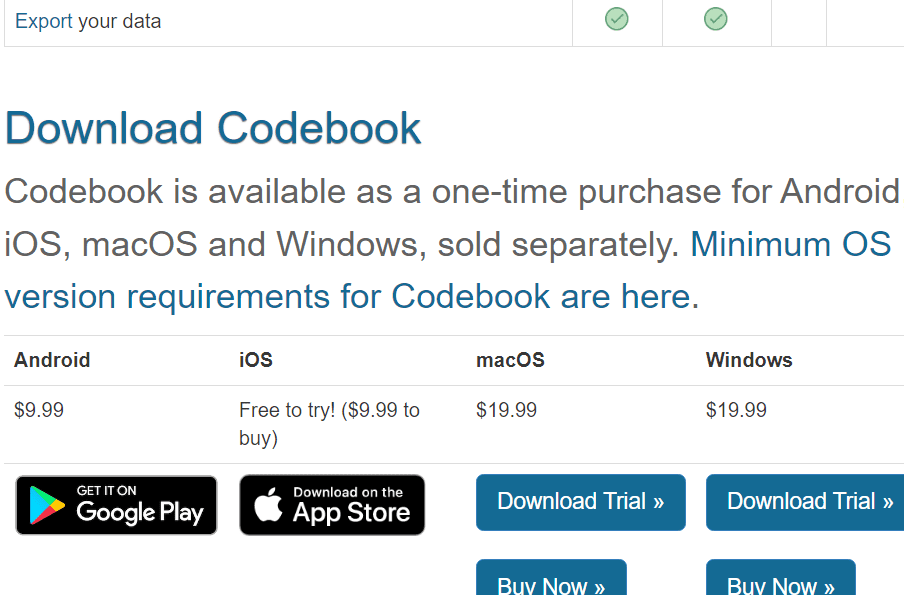This screenshot has width=904, height=595.
Task: Click the Download Codebook heading
Action: 213,128
